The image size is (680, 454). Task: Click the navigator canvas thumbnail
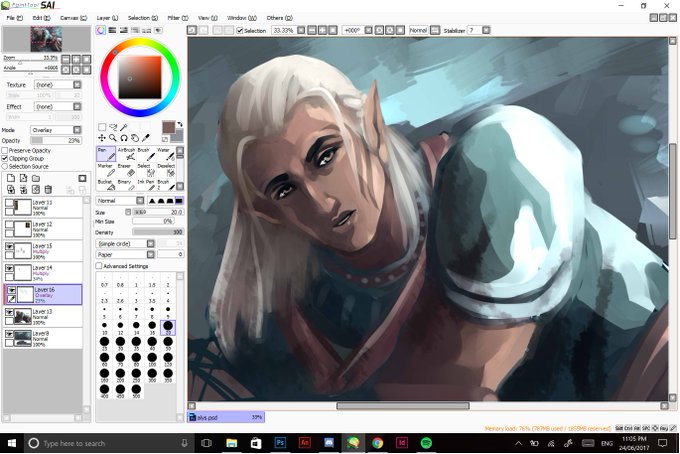point(46,39)
